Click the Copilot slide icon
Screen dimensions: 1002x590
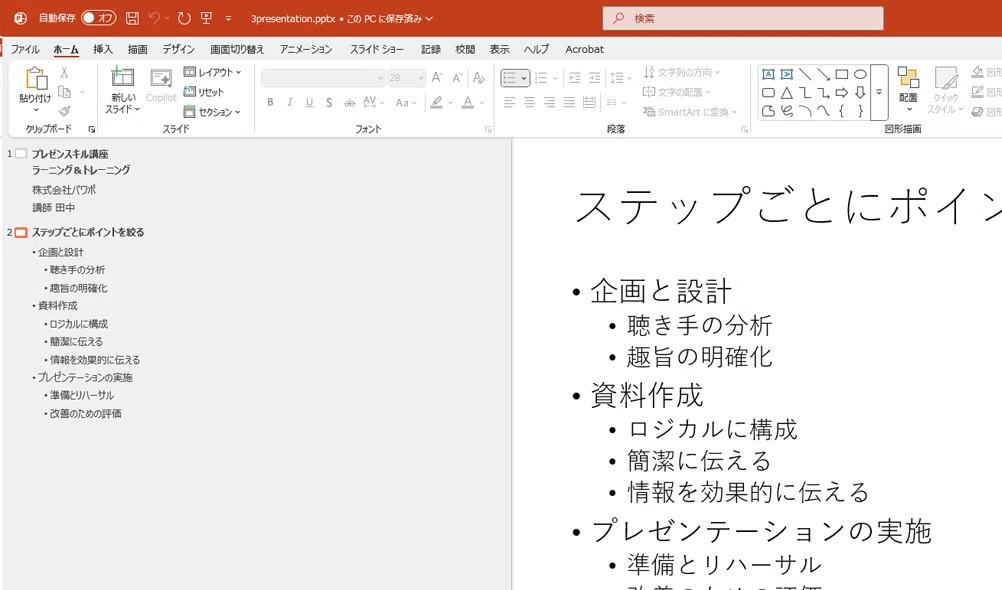(x=161, y=79)
